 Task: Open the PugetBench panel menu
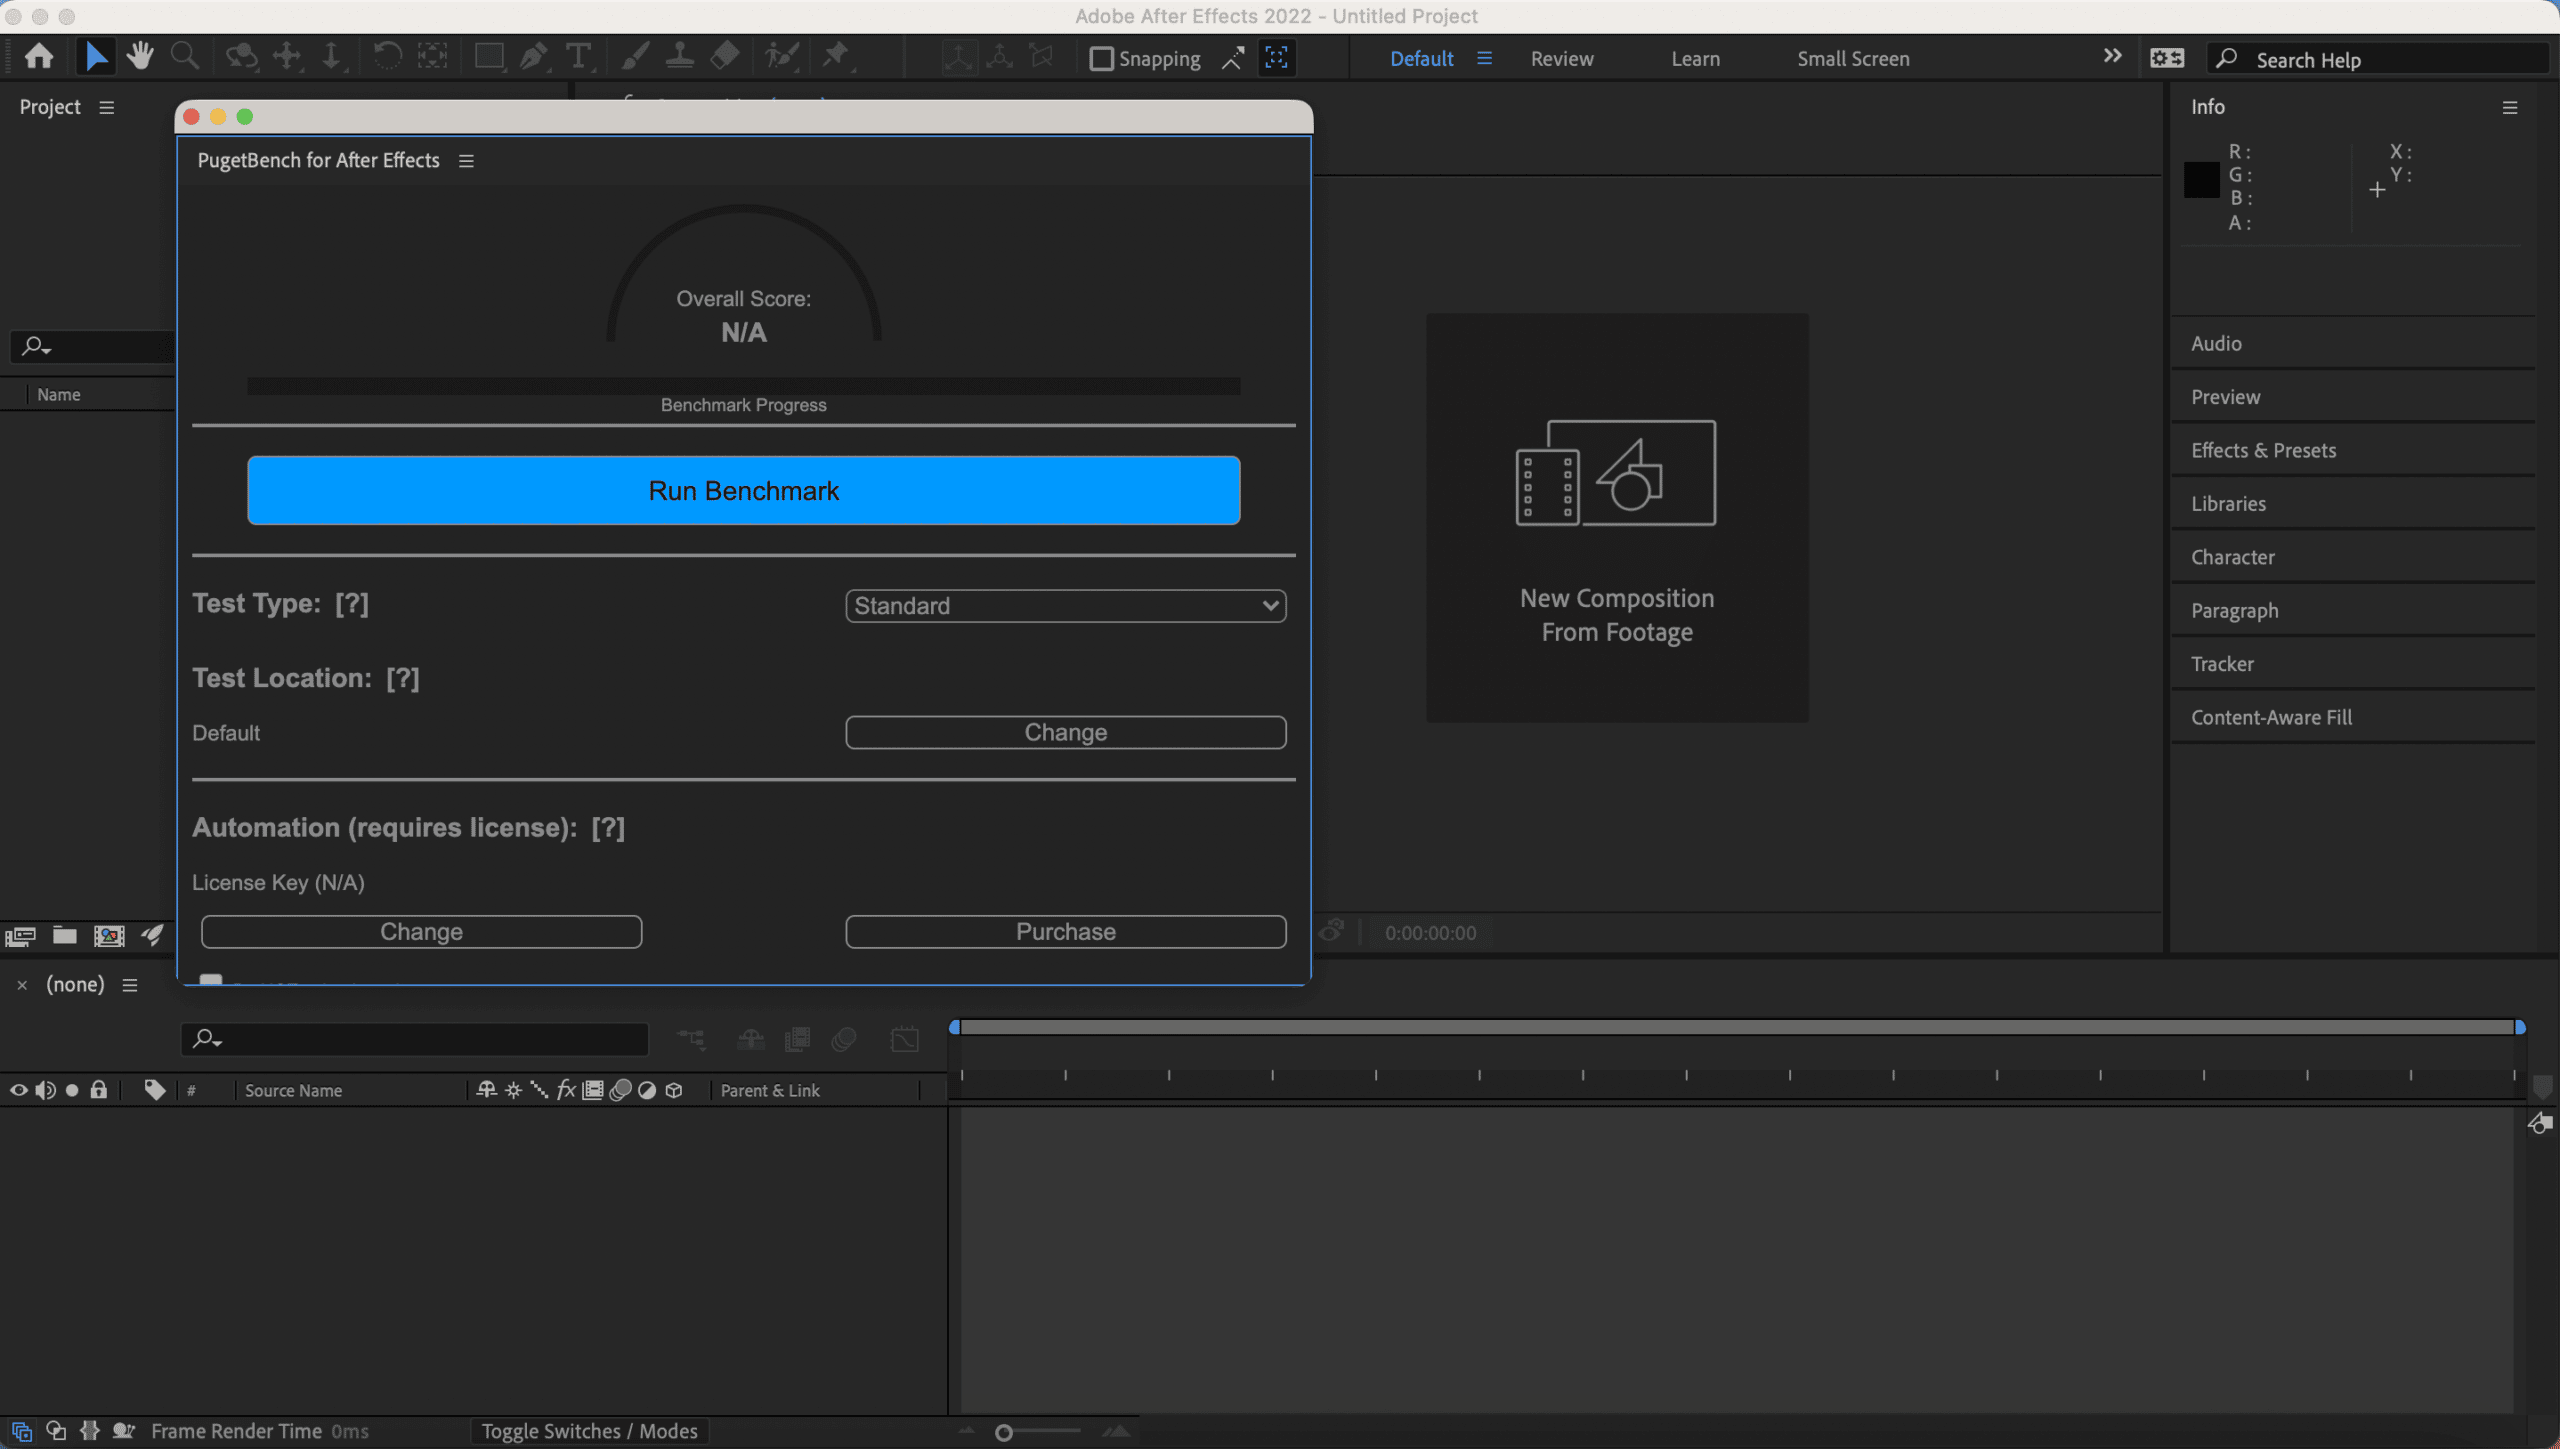(466, 161)
